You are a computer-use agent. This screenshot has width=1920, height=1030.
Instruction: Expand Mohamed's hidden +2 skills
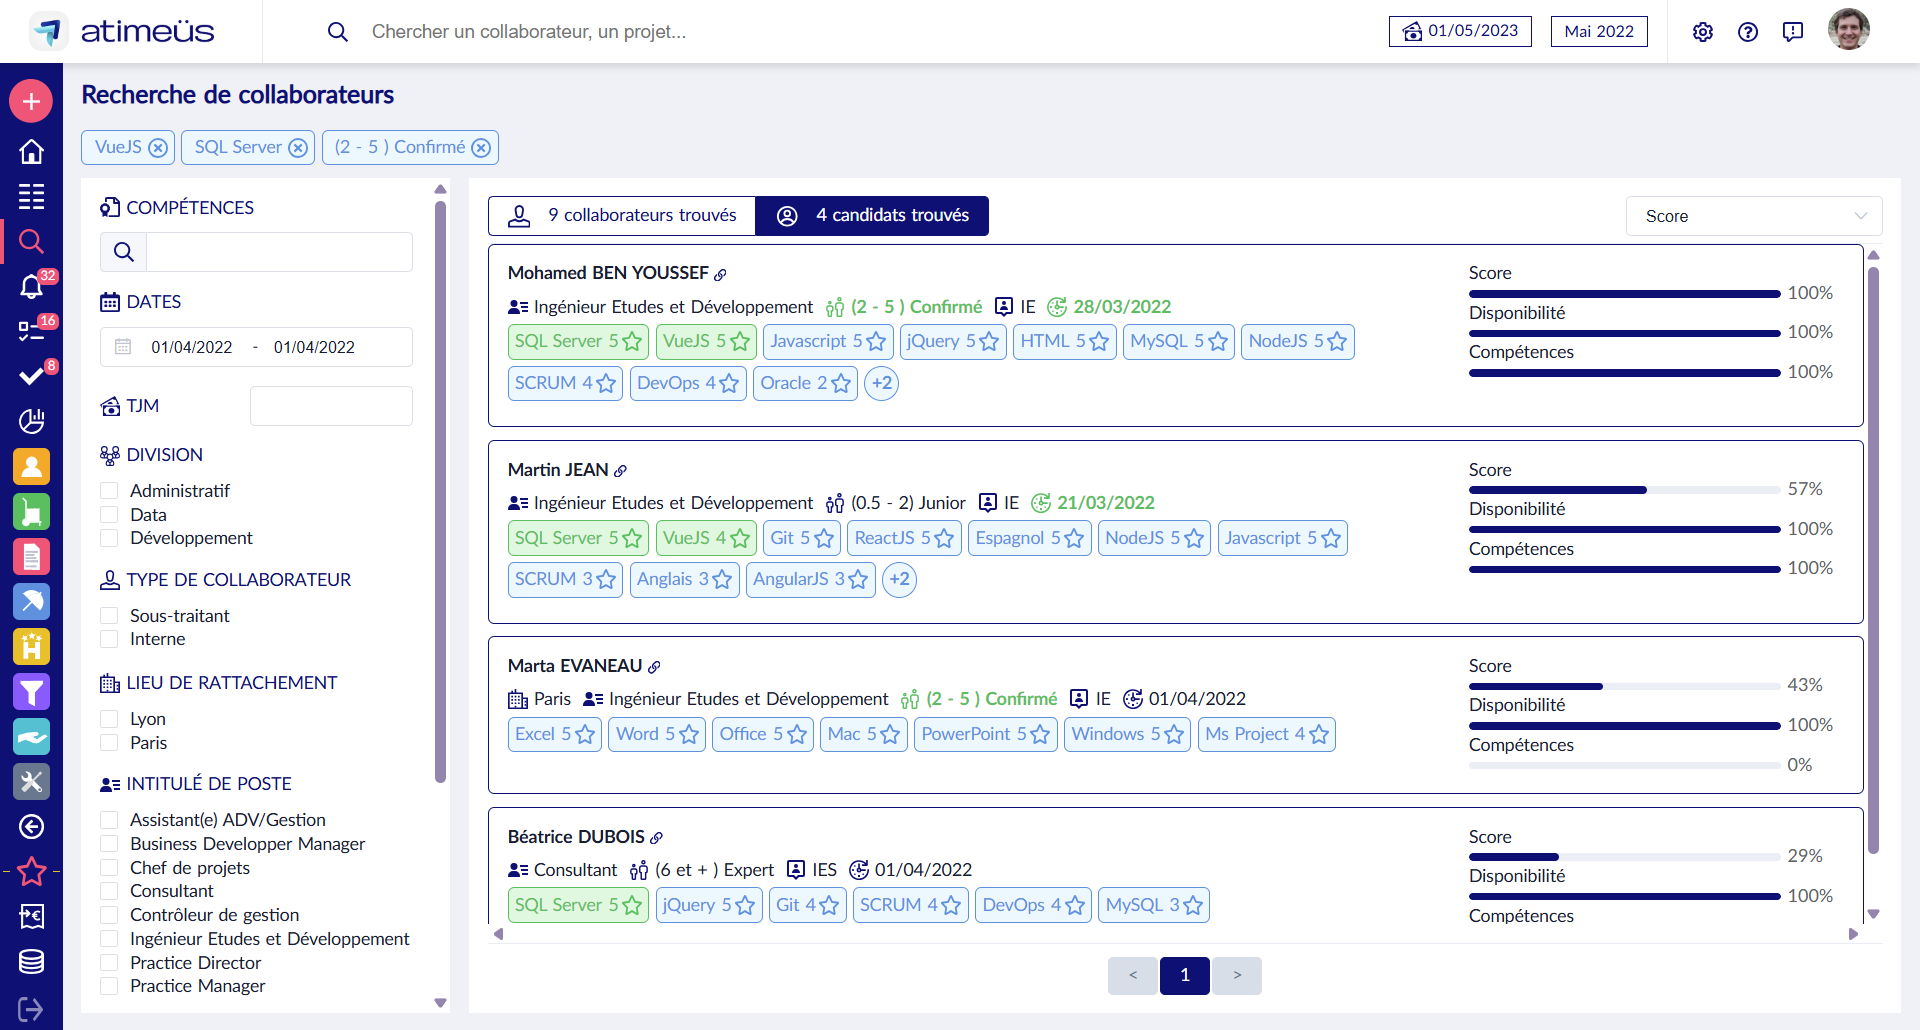tap(881, 383)
